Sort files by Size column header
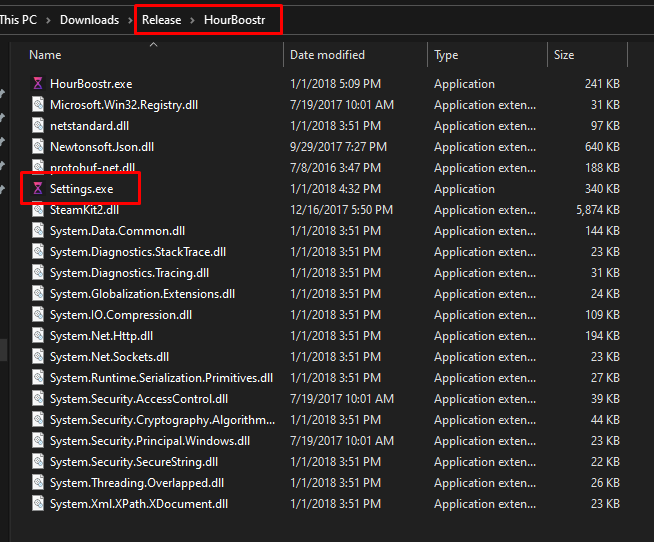Image resolution: width=654 pixels, height=542 pixels. coord(566,55)
